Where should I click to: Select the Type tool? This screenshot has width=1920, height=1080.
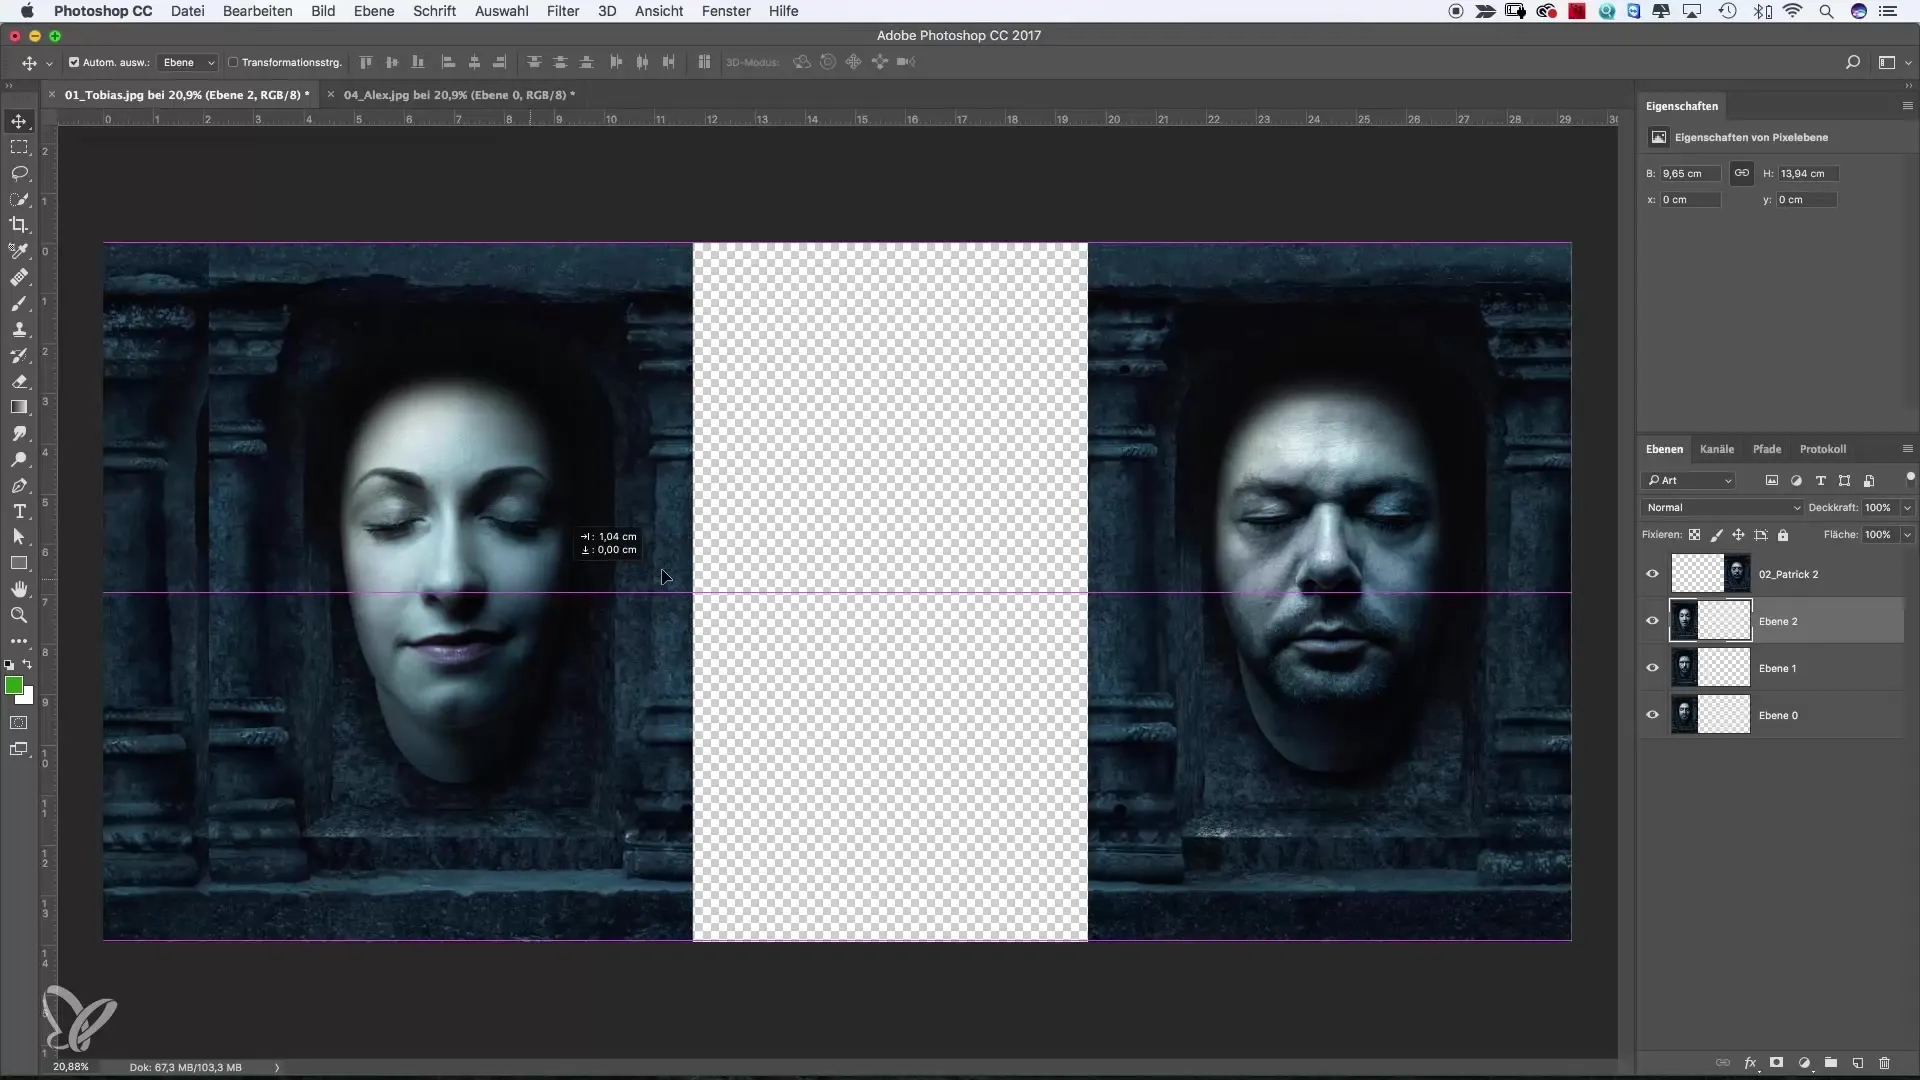coord(19,511)
